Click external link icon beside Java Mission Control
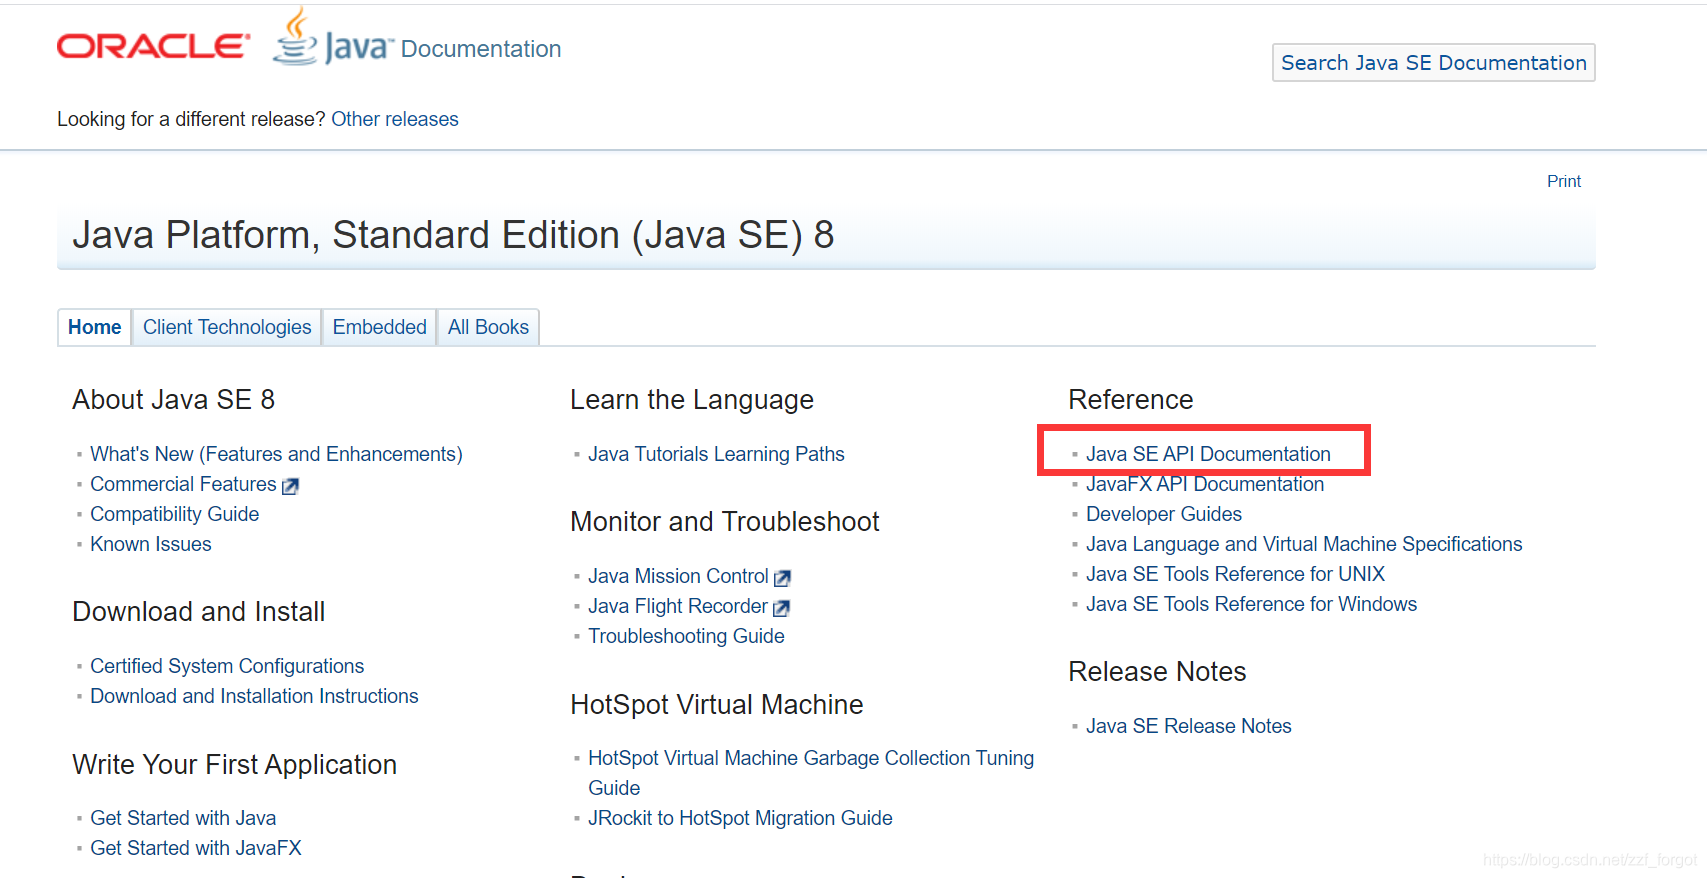 [x=782, y=578]
